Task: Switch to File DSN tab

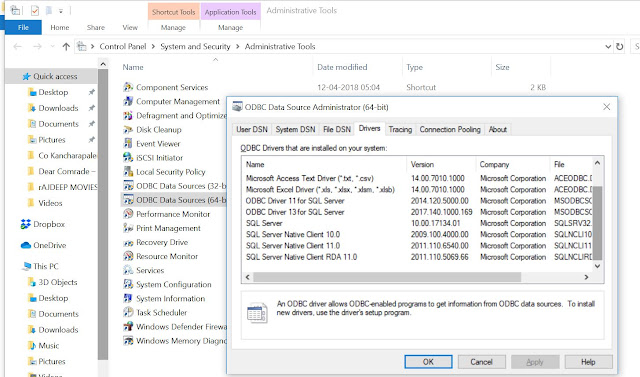Action: click(x=337, y=129)
